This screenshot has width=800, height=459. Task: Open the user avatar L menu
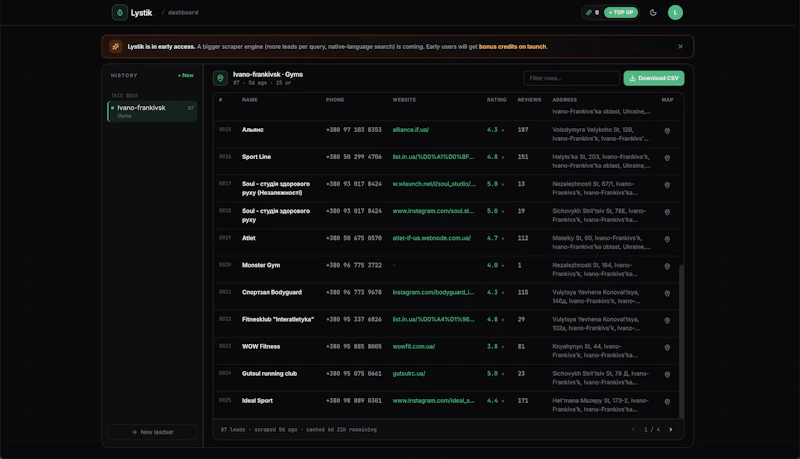pyautogui.click(x=675, y=12)
